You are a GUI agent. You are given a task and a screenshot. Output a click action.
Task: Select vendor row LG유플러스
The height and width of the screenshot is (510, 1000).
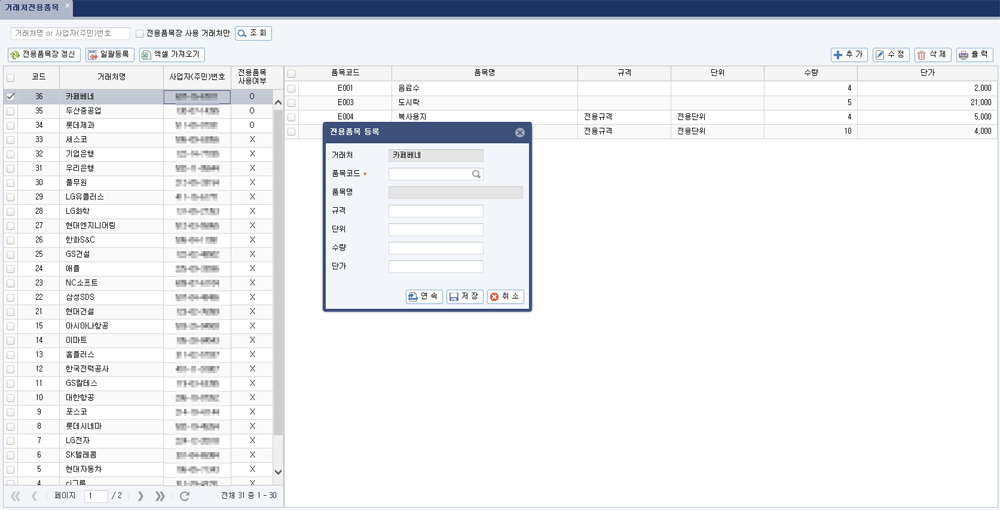click(x=139, y=197)
